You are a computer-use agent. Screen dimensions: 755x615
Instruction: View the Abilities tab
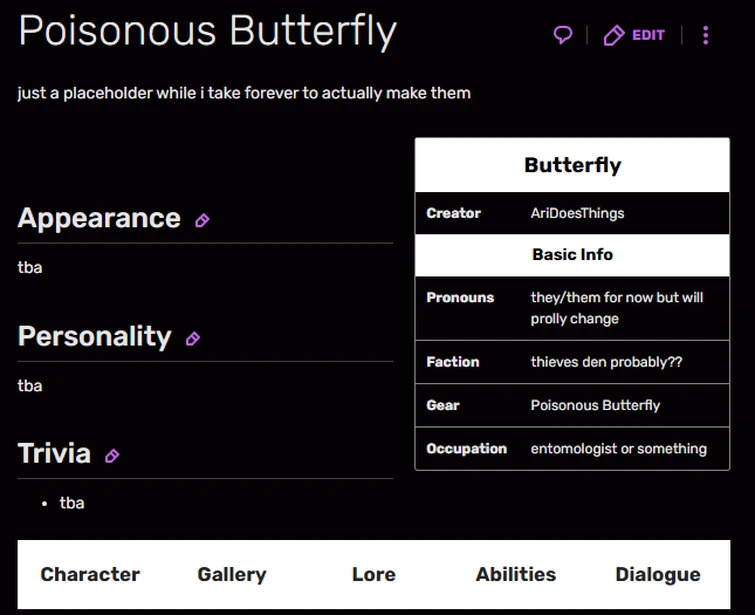tap(516, 574)
